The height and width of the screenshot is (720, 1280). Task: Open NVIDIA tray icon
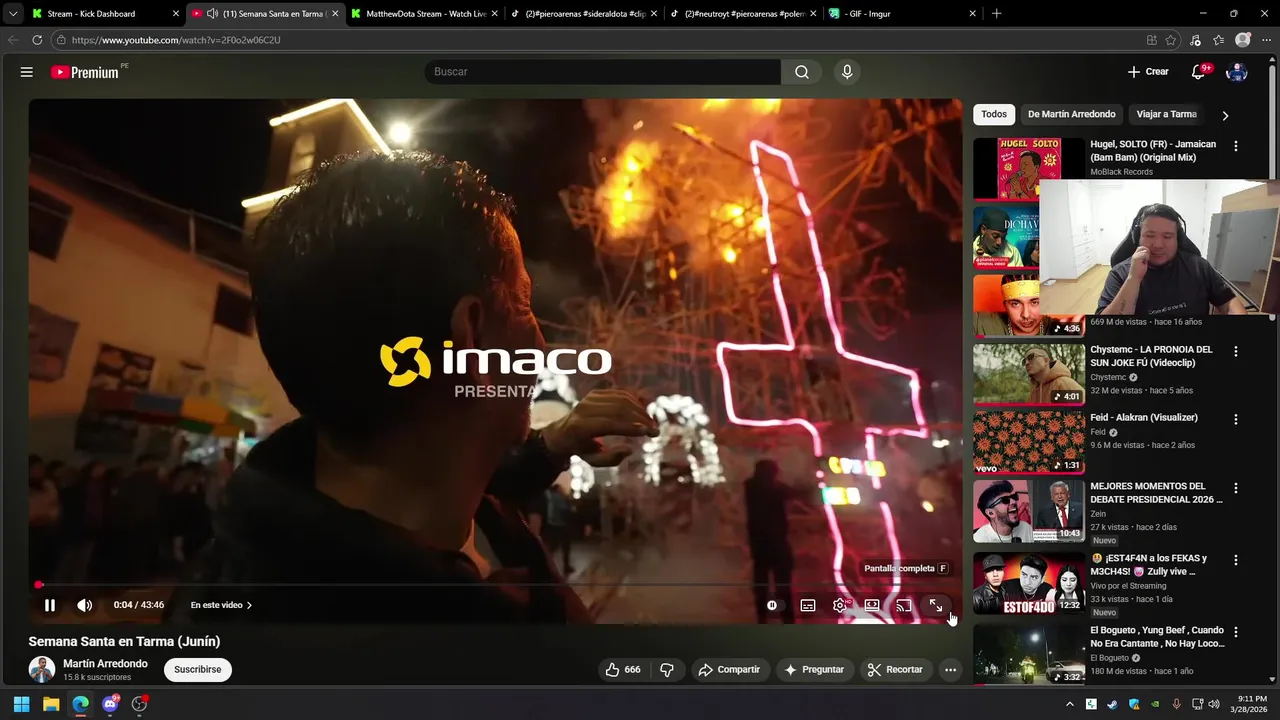(x=1155, y=704)
